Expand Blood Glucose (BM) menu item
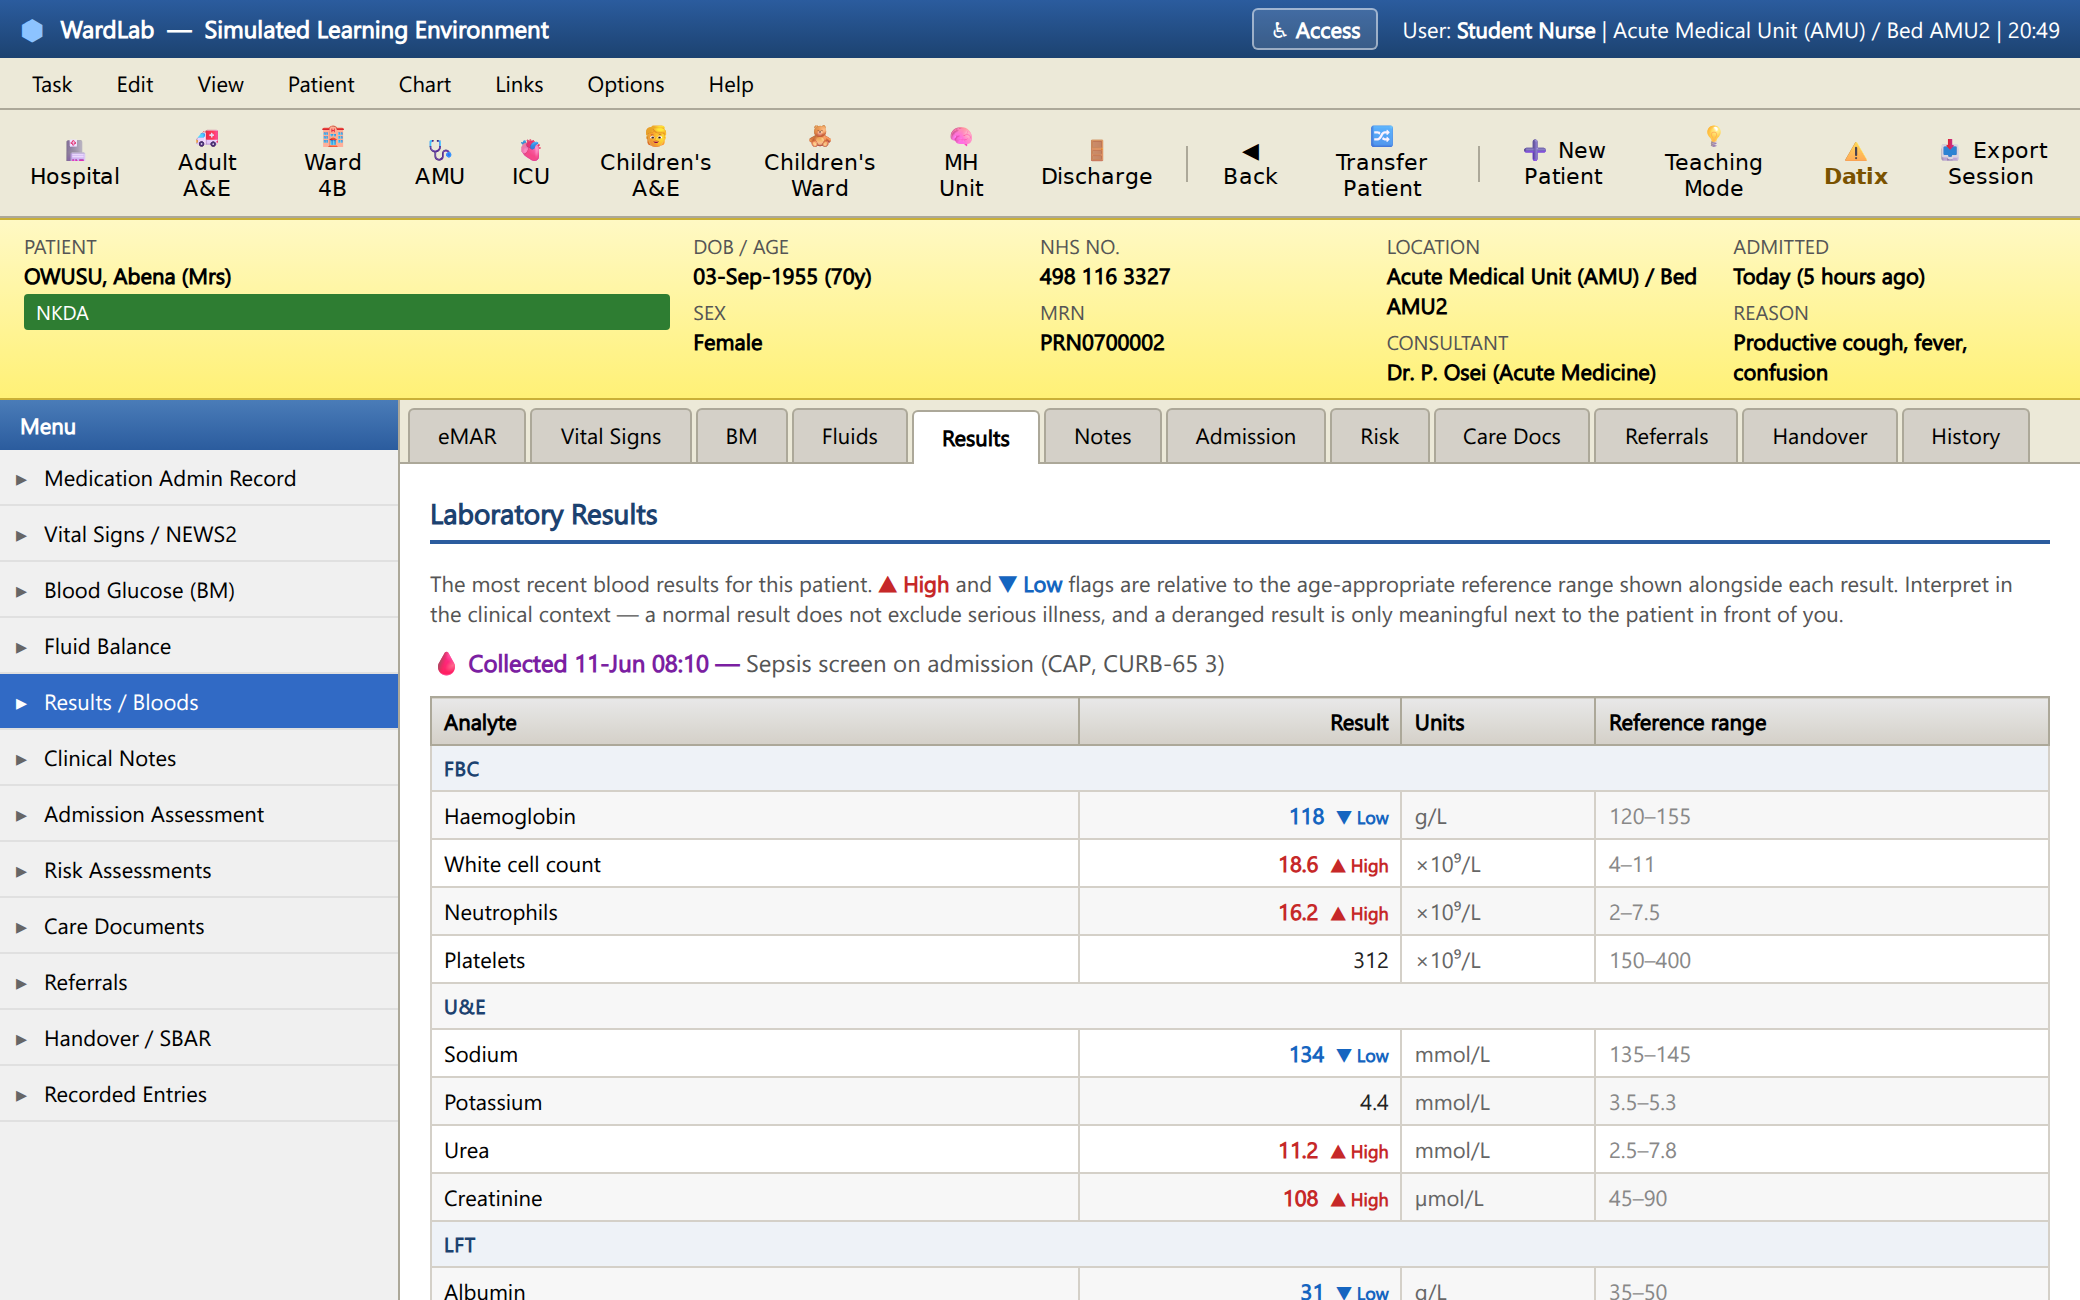 click(199, 591)
